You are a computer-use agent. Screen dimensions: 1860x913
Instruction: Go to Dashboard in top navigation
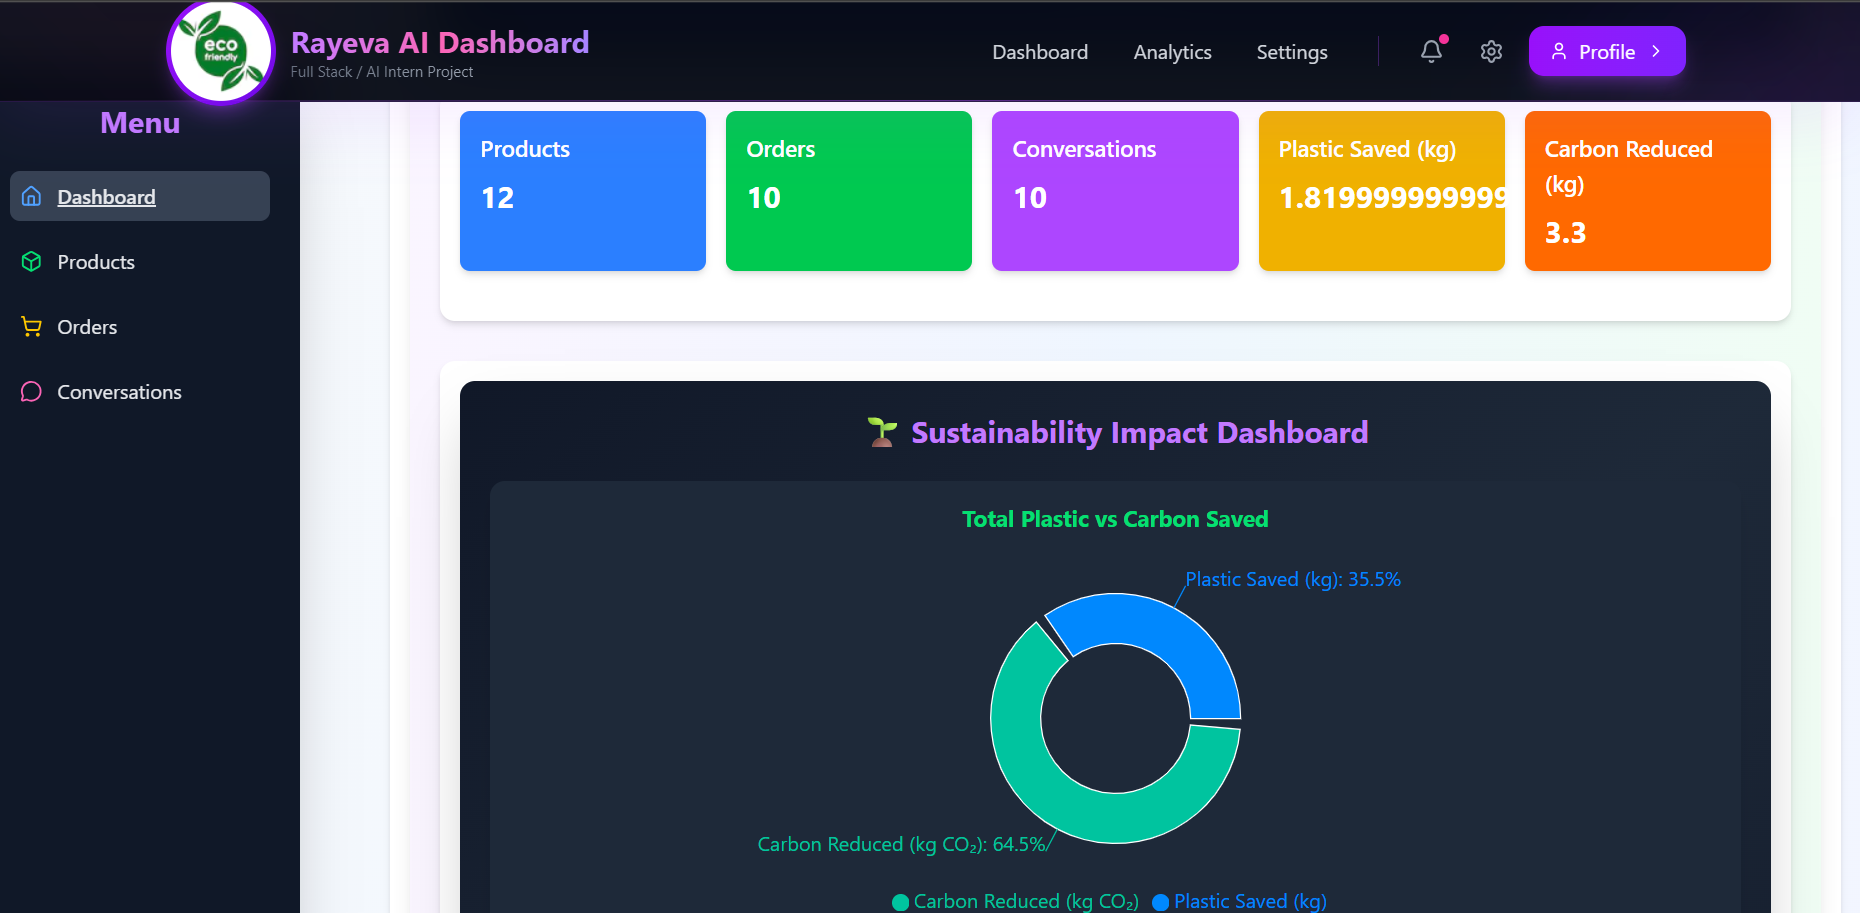1039,52
